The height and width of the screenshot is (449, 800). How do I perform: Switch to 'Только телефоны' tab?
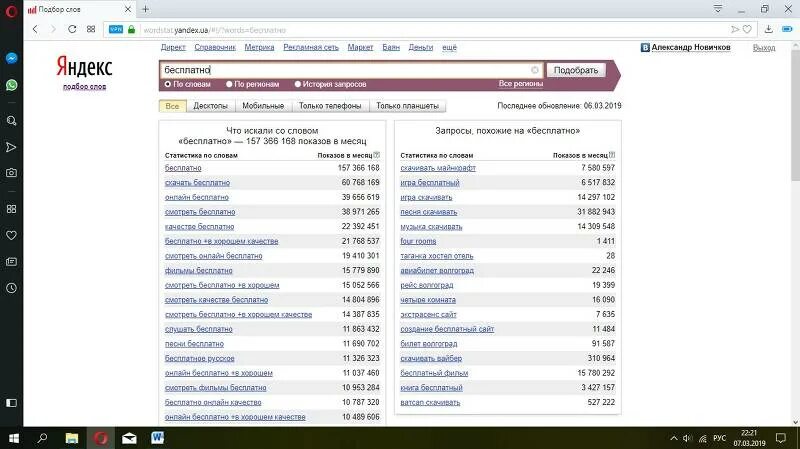(x=330, y=106)
